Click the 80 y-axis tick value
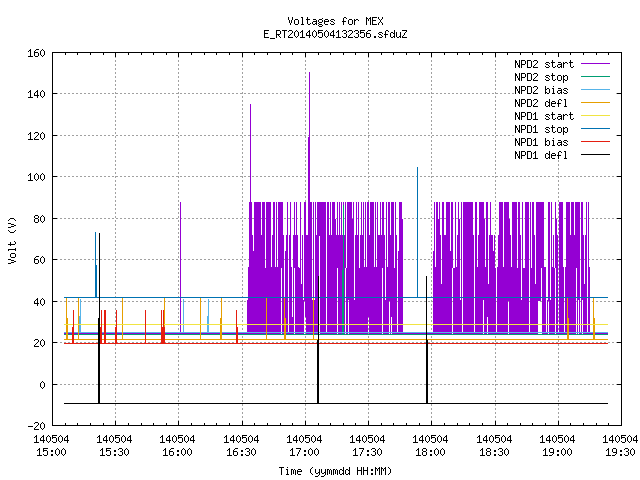Viewport: 640px width, 480px height. click(39, 219)
